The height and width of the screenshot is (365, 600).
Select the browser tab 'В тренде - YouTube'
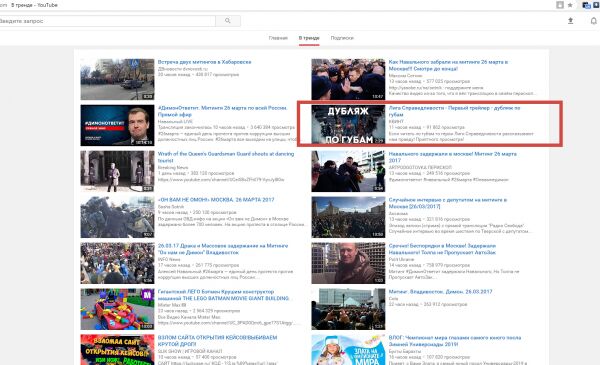coord(34,5)
